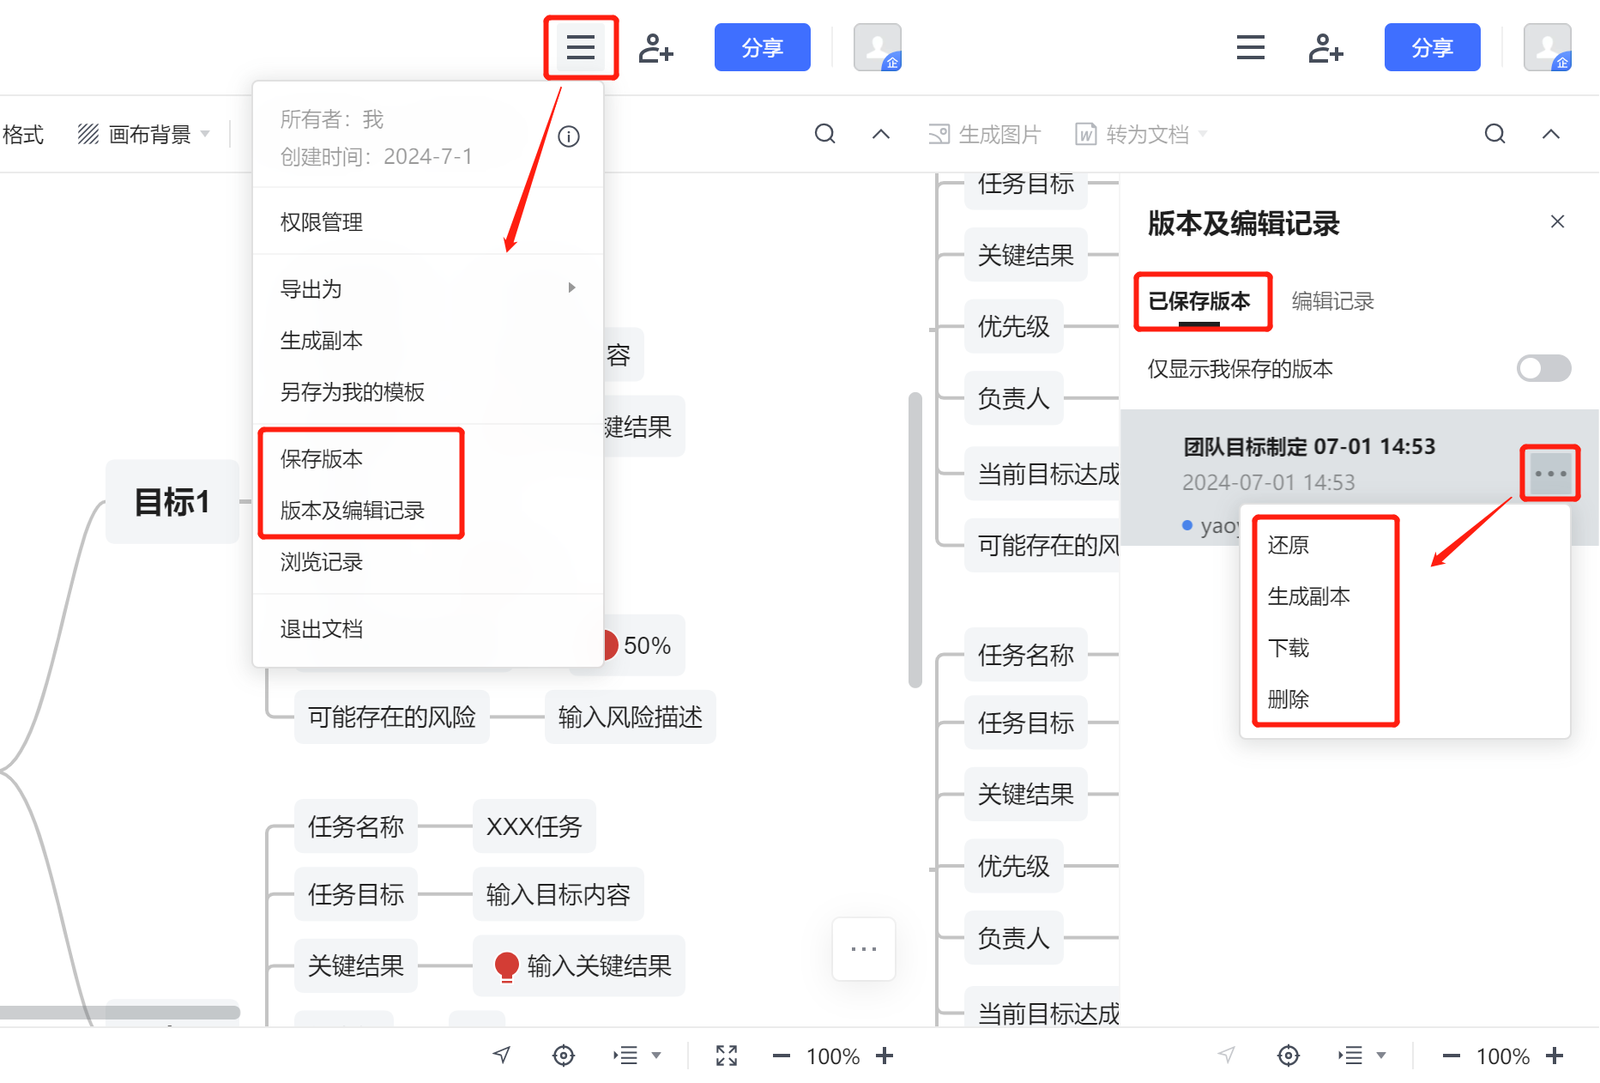The width and height of the screenshot is (1600, 1083).
Task: Open the 转为文档 dropdown arrow
Action: point(1203,134)
